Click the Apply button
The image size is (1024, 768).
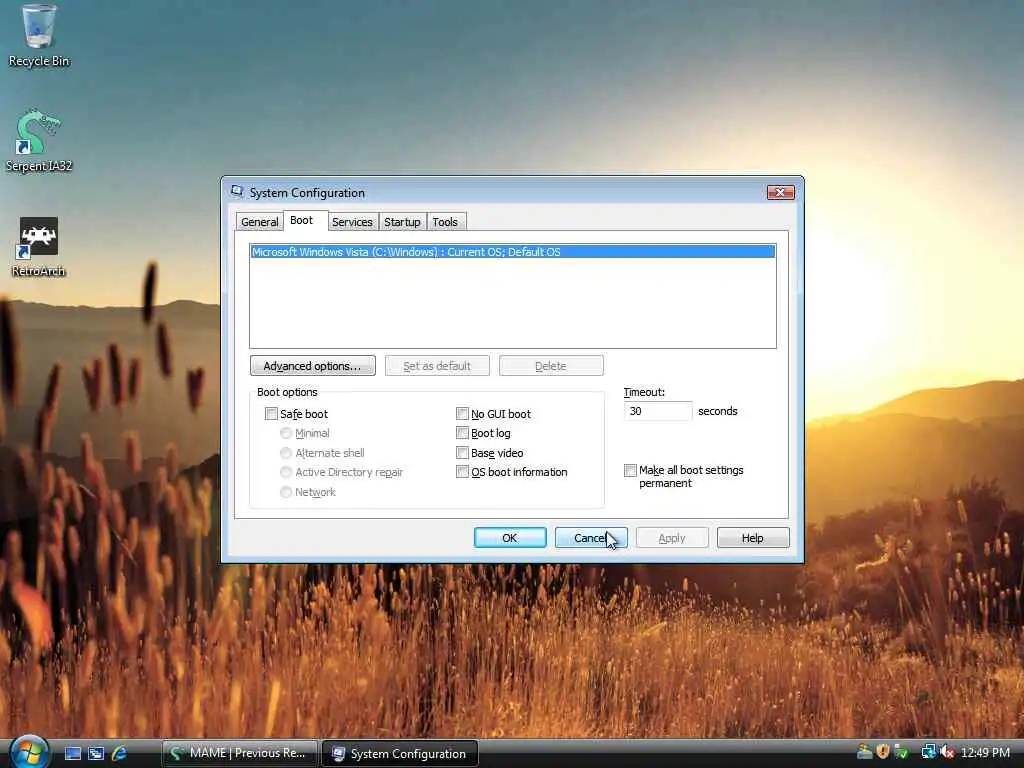coord(672,537)
